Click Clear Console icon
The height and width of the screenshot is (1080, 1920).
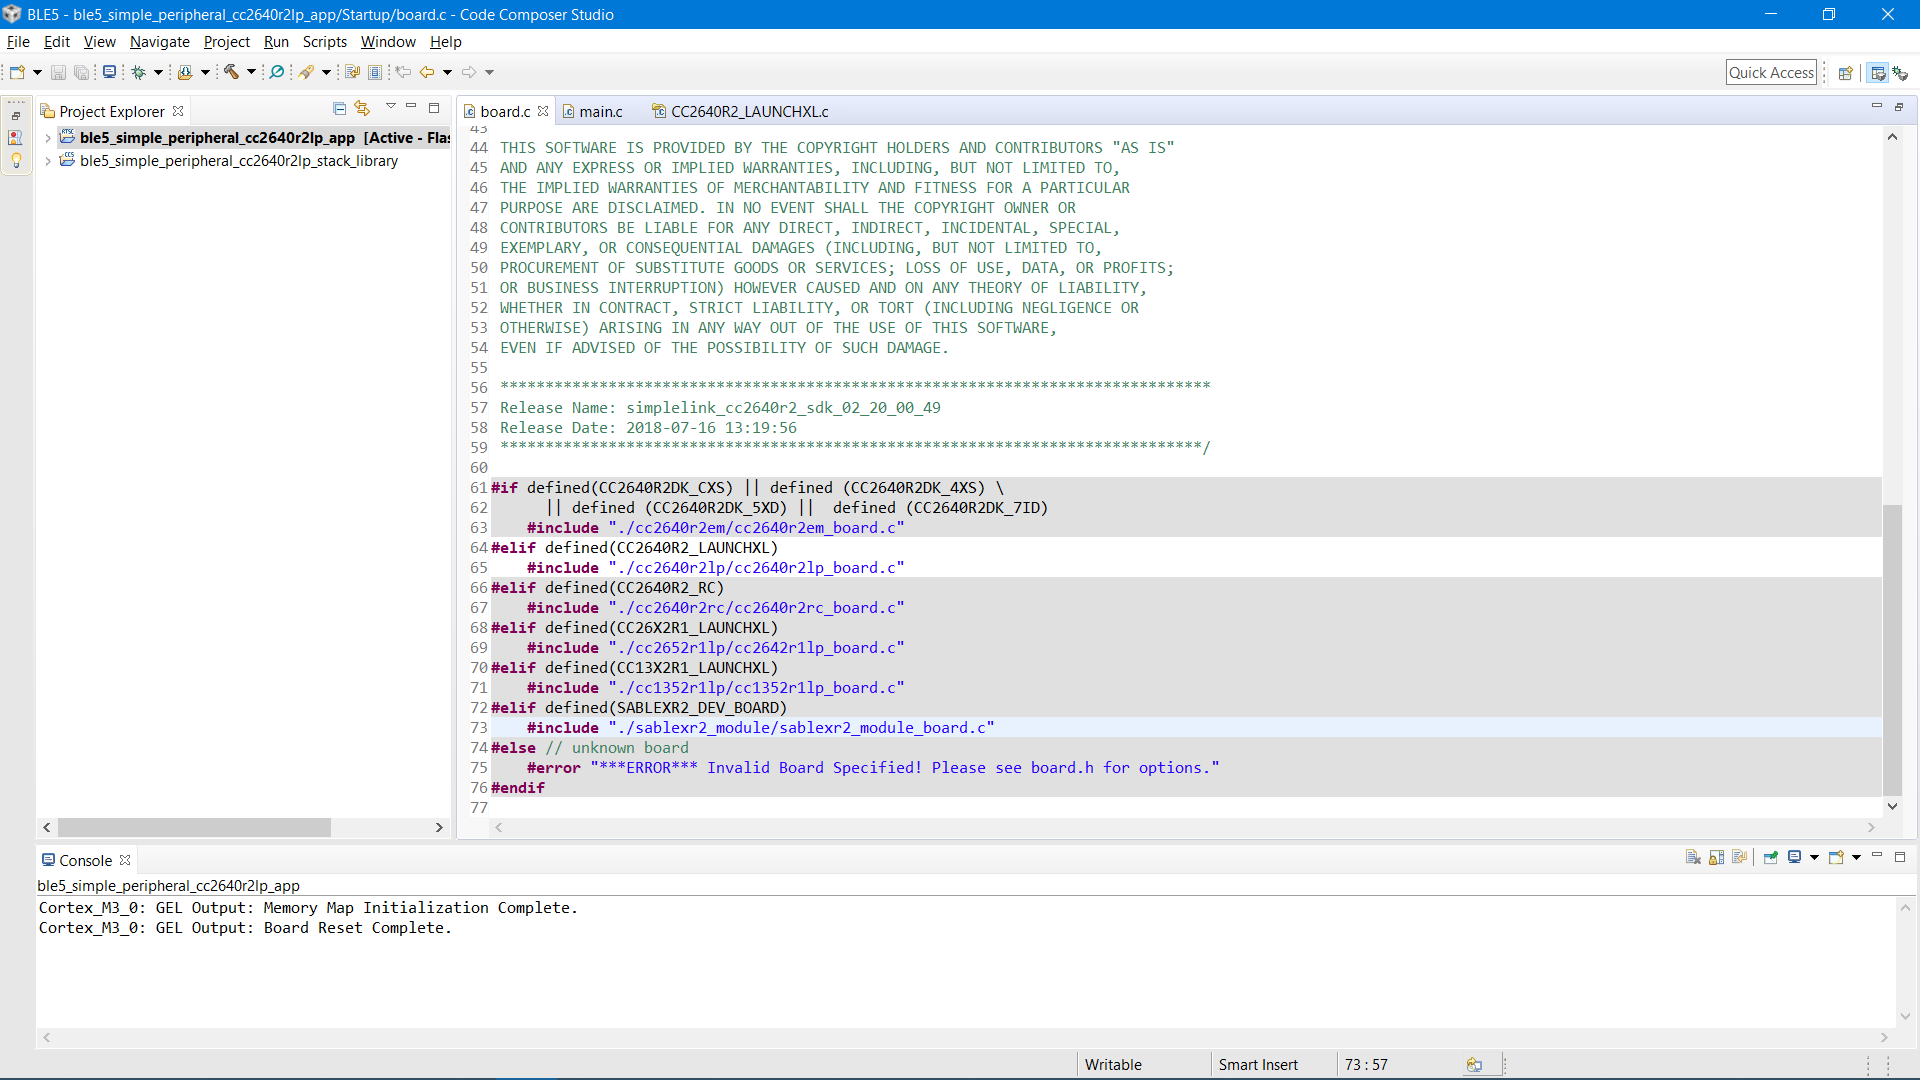(1693, 857)
